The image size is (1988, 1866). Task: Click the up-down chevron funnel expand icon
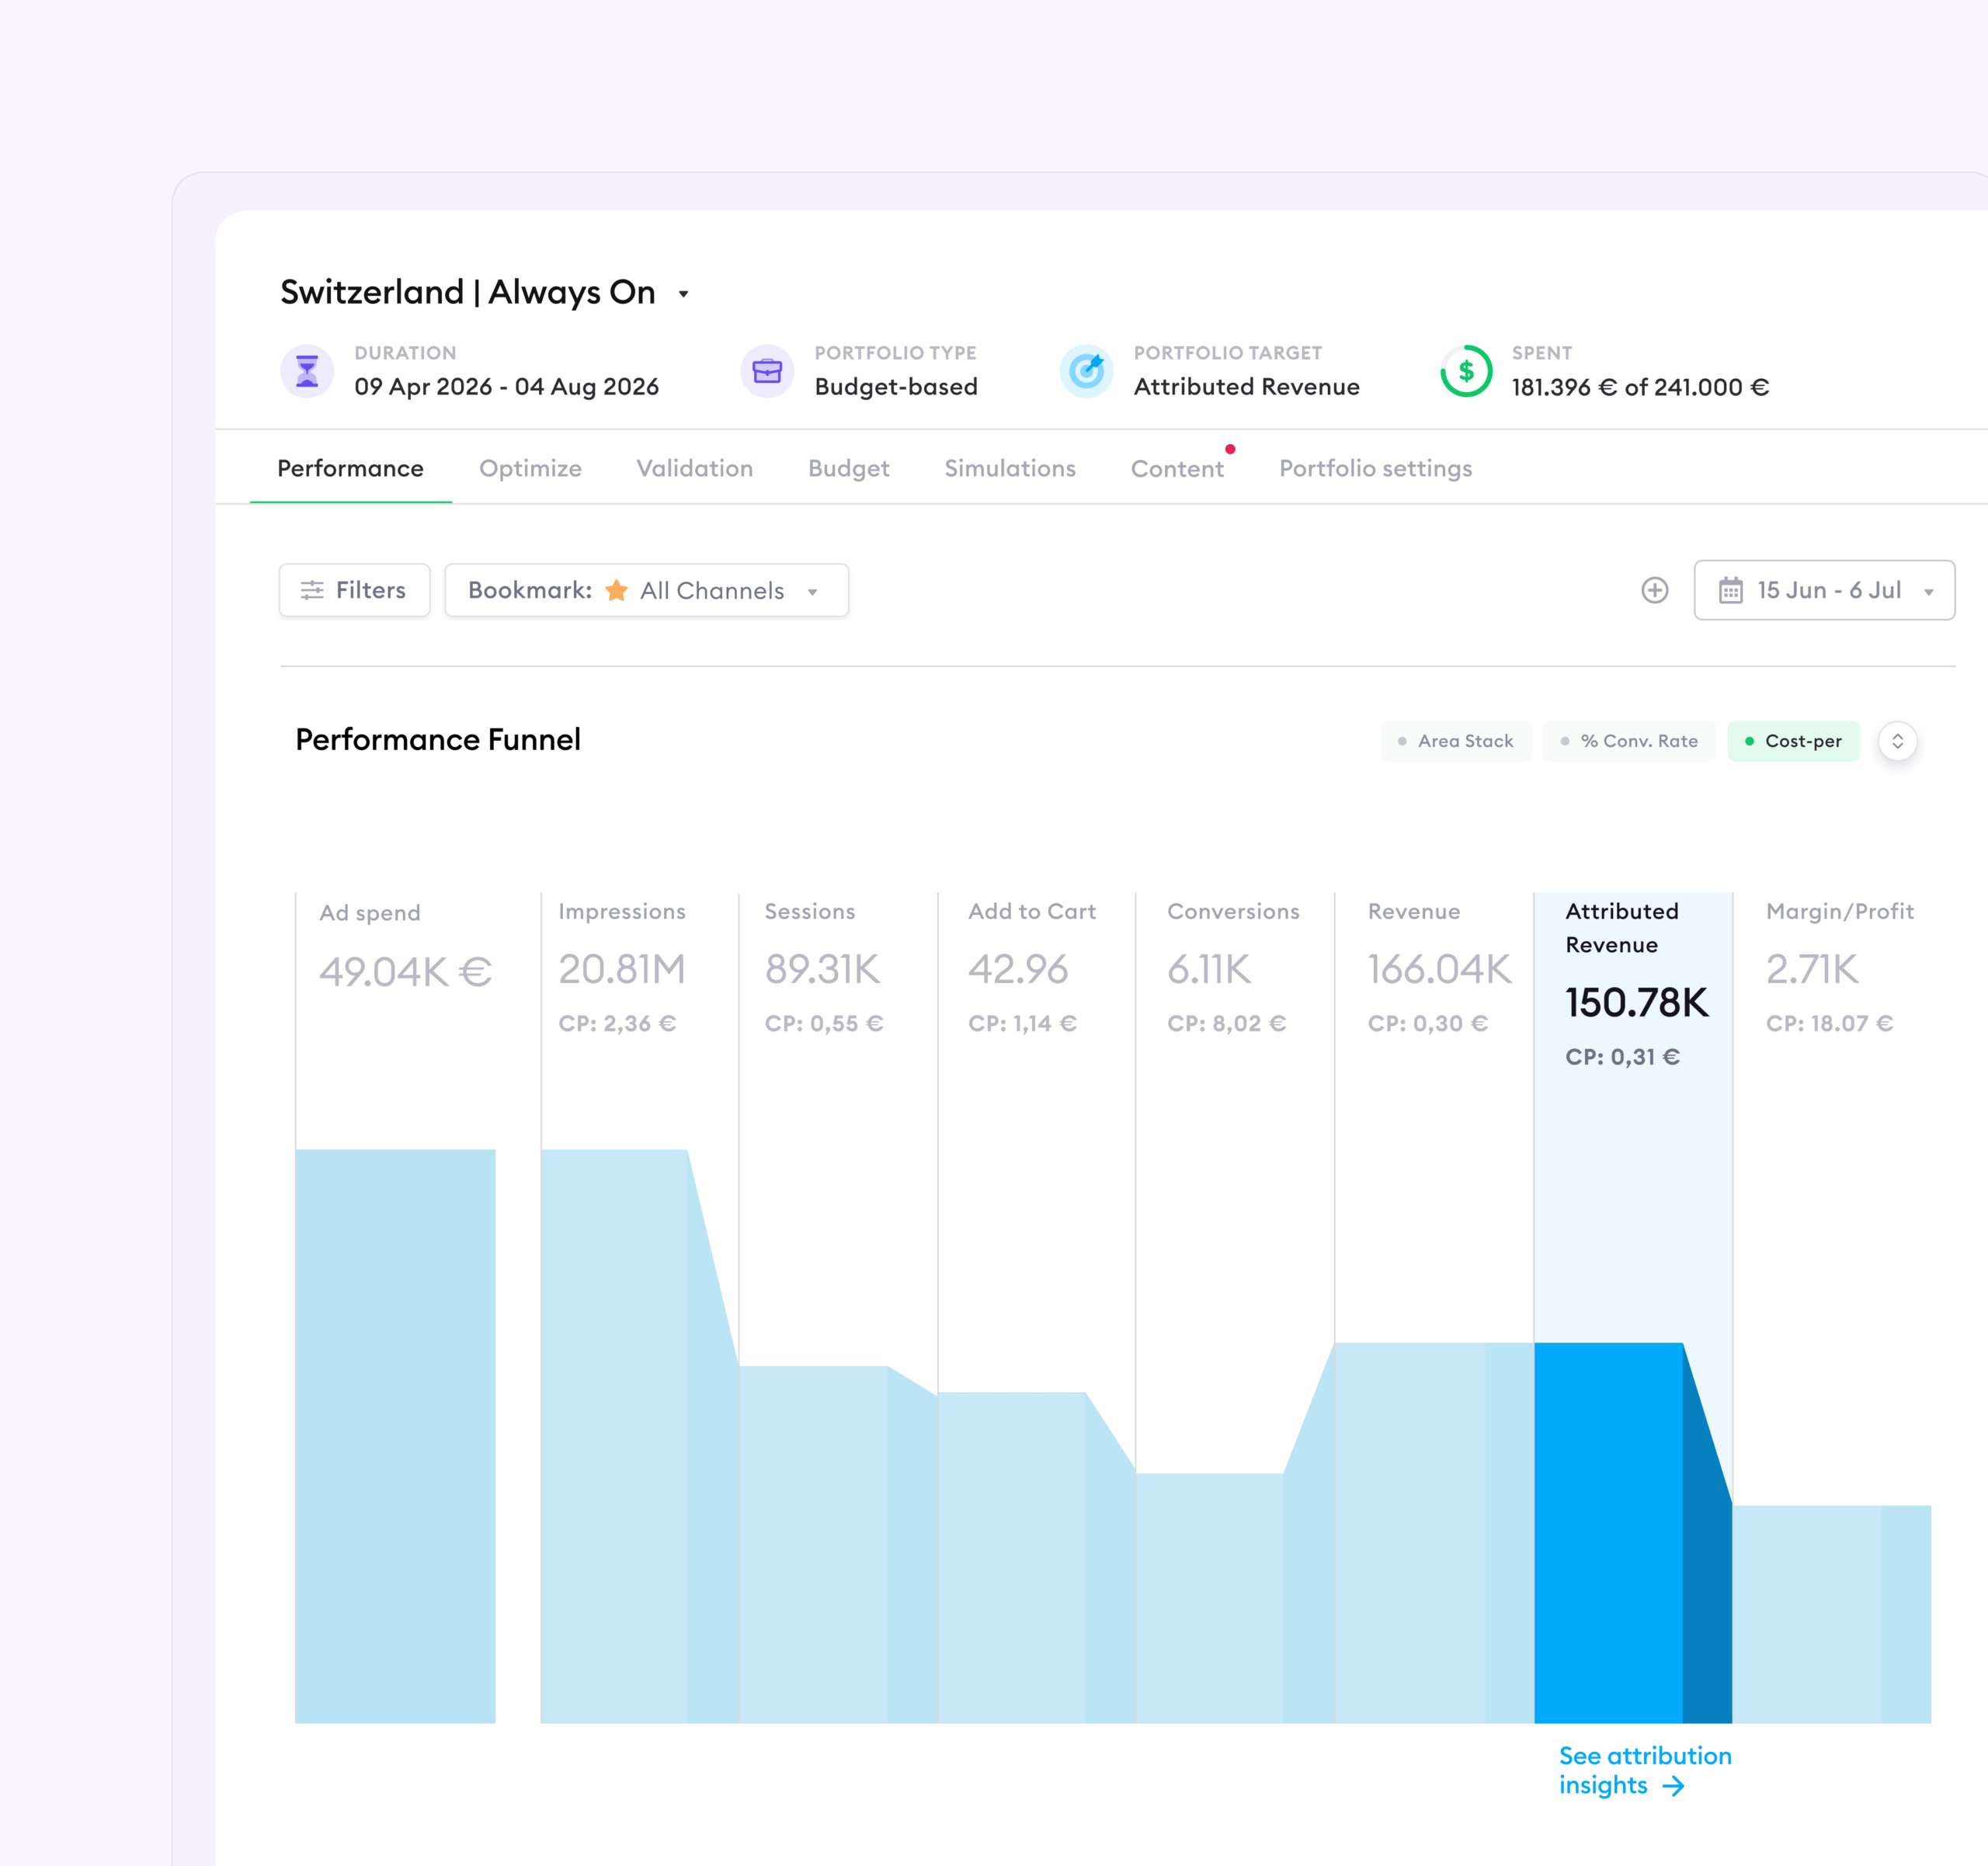click(1897, 741)
